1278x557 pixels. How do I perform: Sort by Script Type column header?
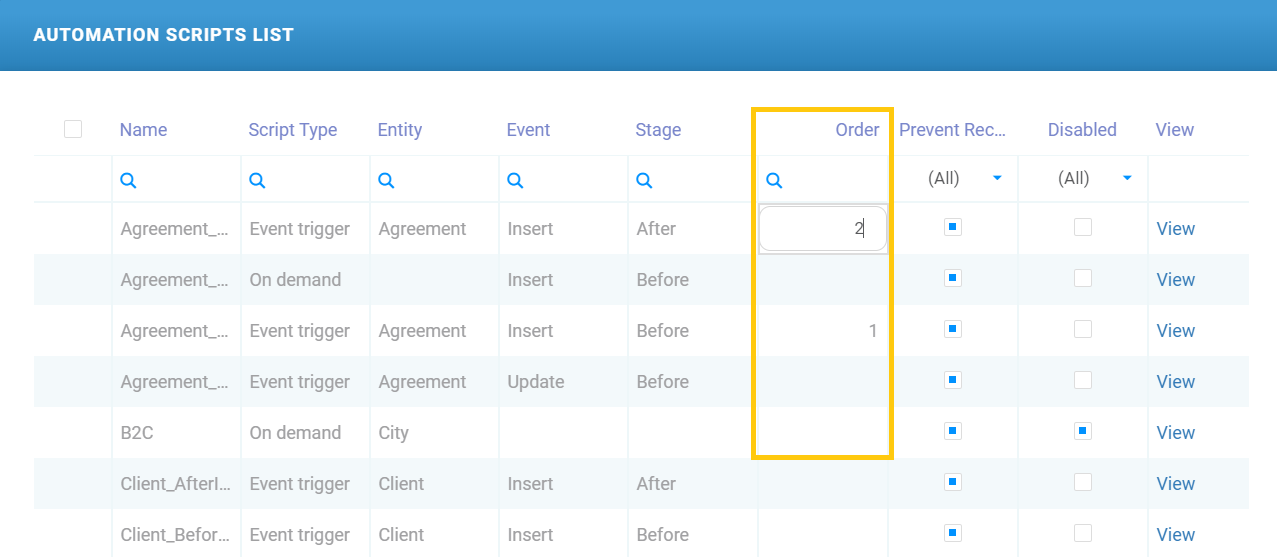[x=292, y=130]
